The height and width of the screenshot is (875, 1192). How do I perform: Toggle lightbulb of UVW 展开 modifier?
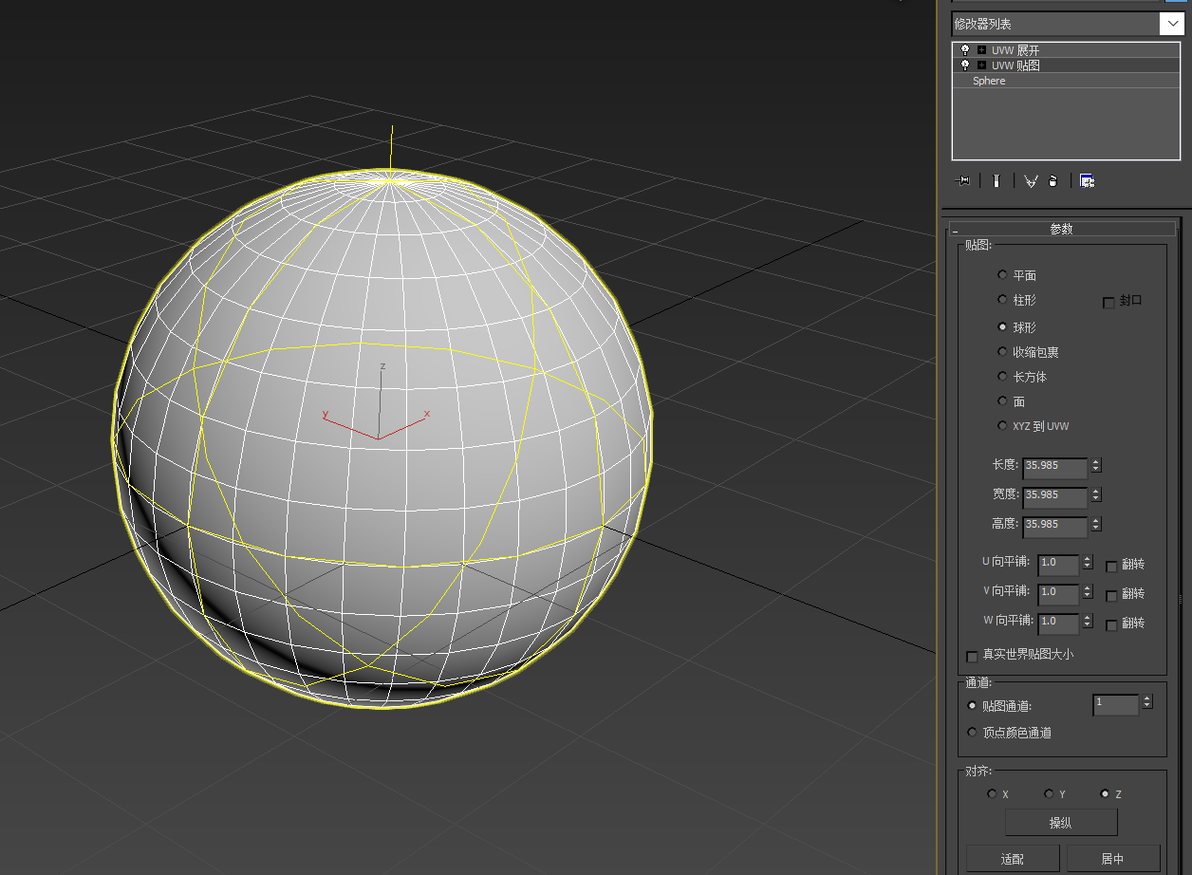click(965, 50)
